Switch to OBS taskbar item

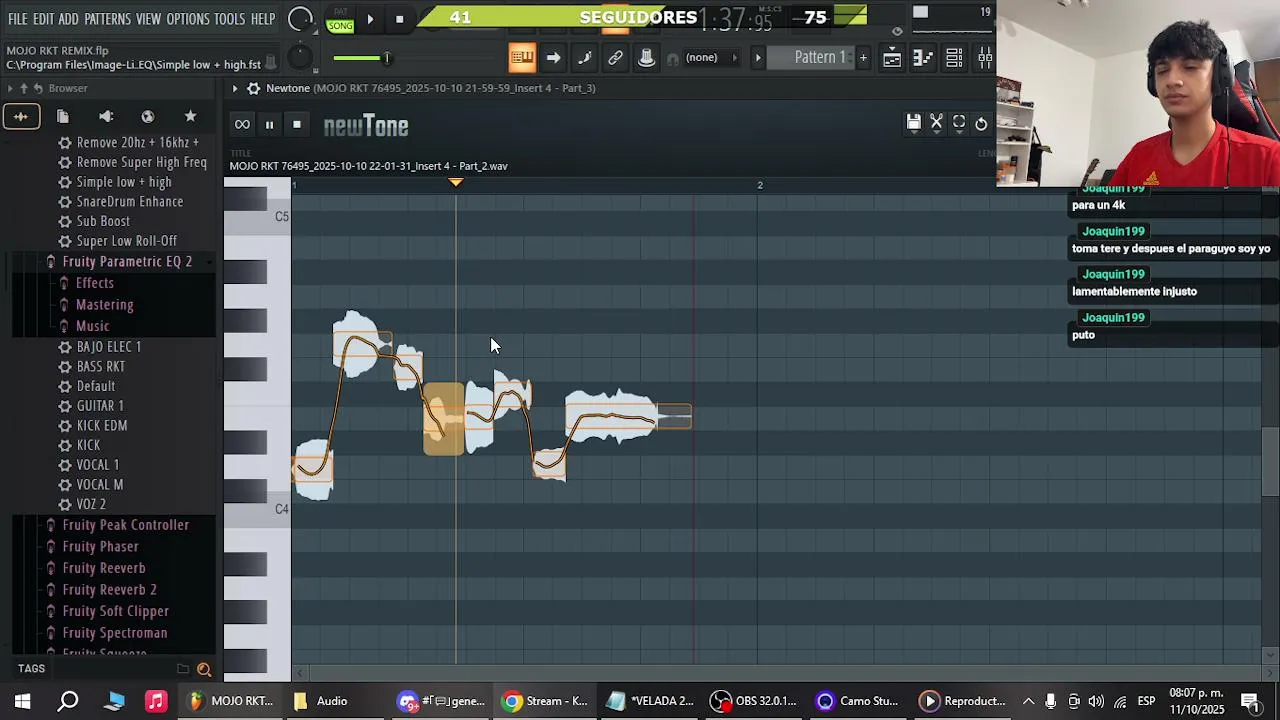tap(755, 701)
